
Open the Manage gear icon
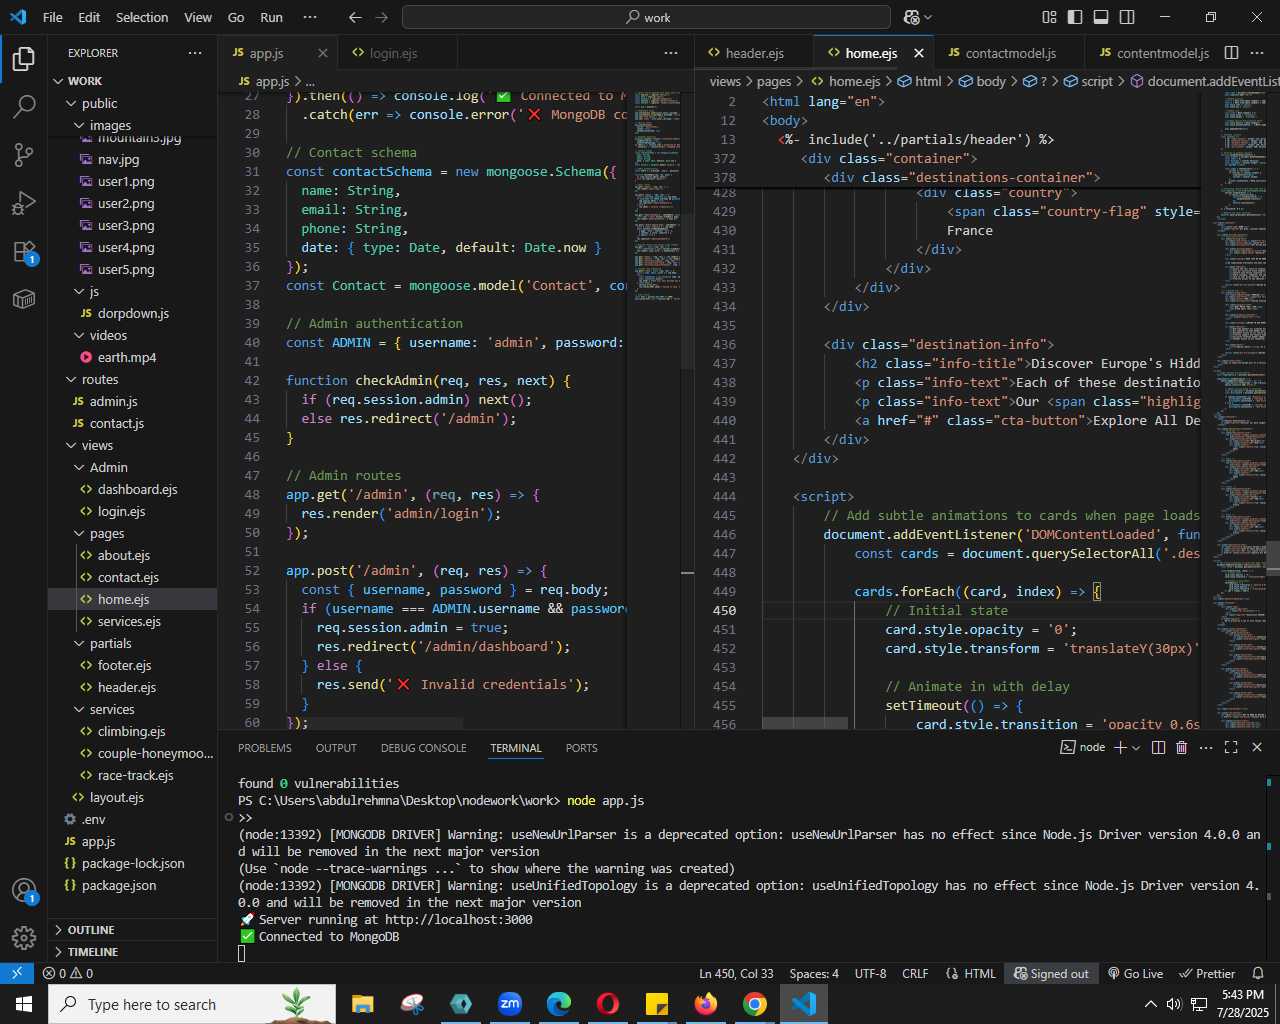point(24,938)
